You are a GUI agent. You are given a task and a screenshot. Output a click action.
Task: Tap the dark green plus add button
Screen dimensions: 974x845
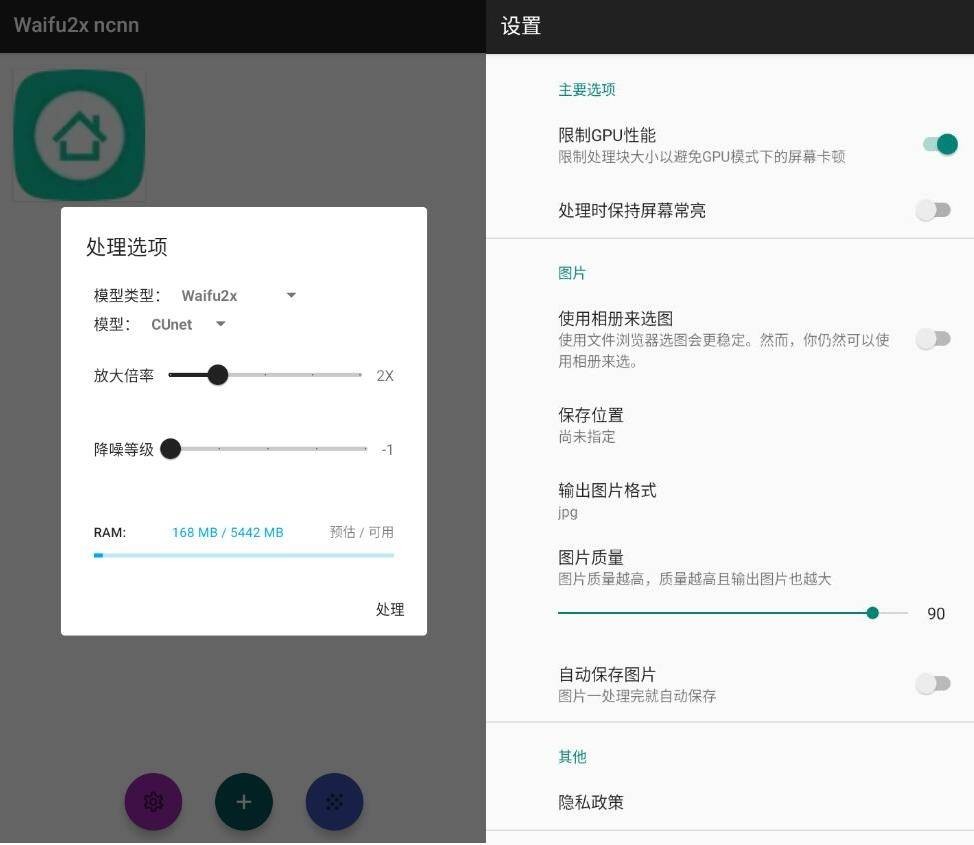243,801
